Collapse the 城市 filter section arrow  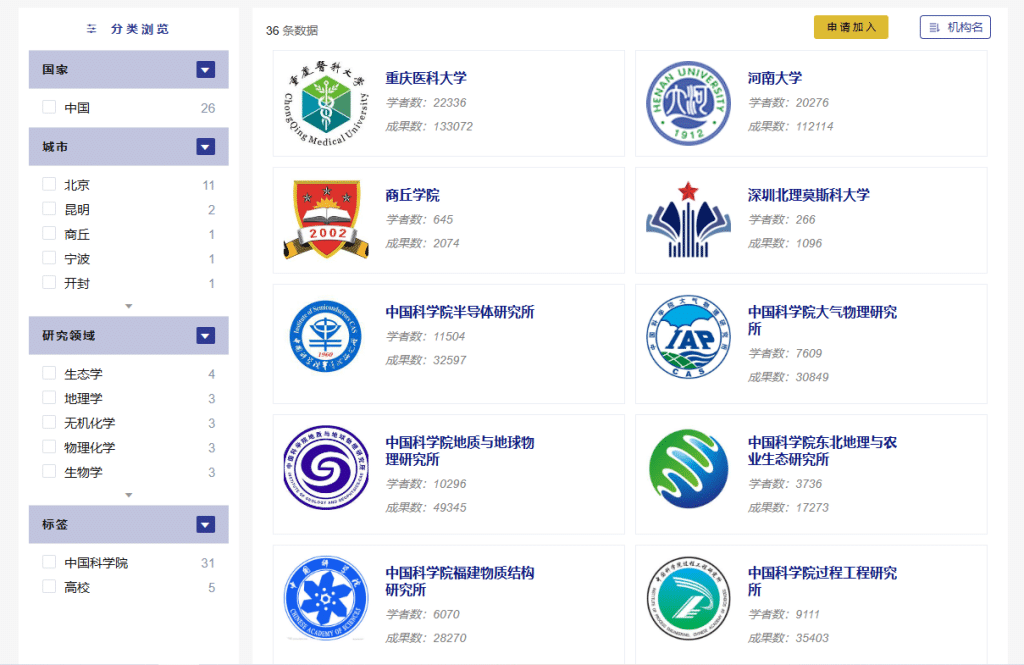tap(206, 146)
